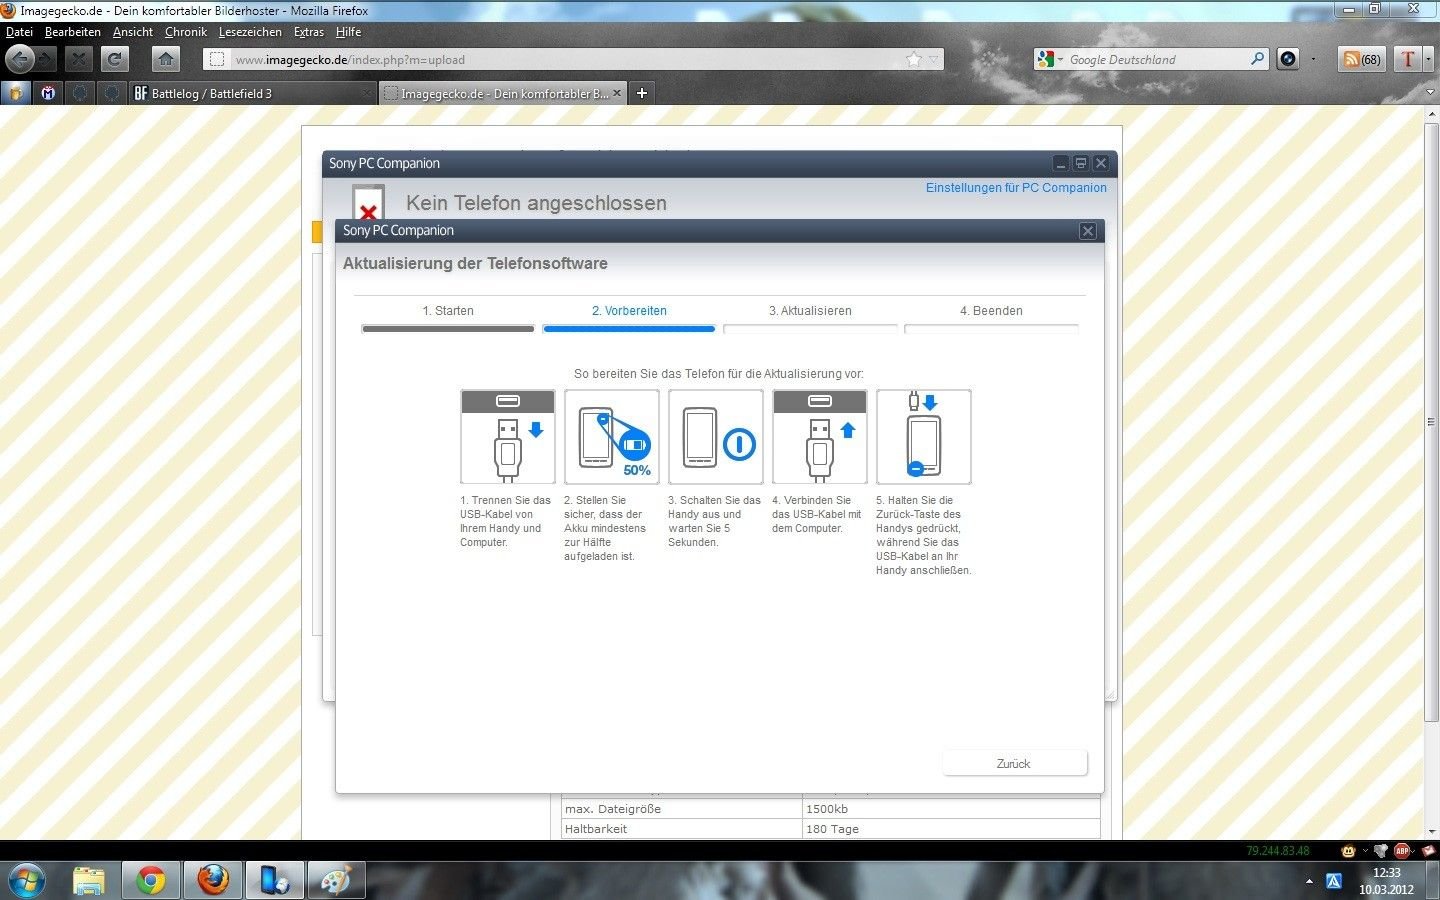The width and height of the screenshot is (1440, 900).
Task: Click the stop loading X button
Action: point(80,59)
